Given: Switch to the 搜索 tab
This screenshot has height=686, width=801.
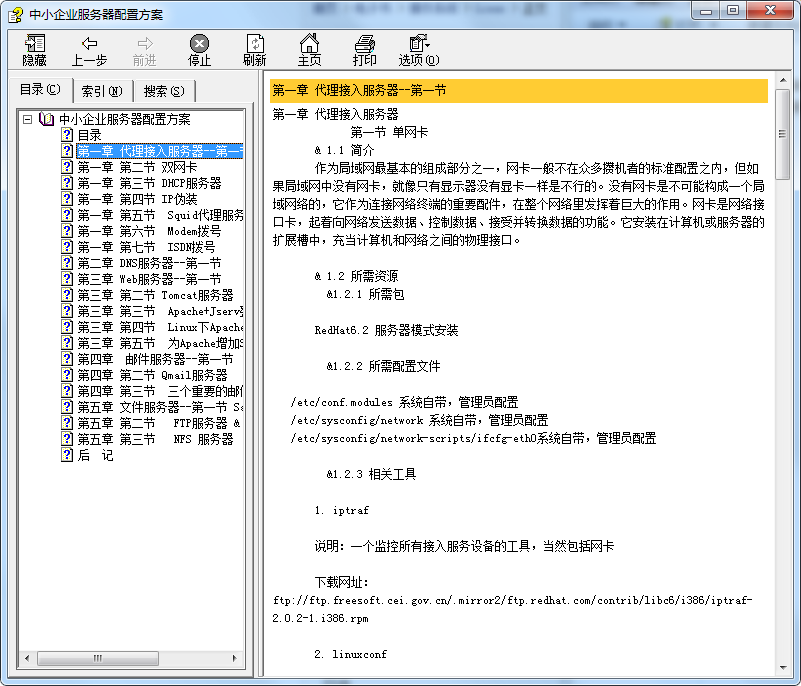Looking at the screenshot, I should click(164, 91).
